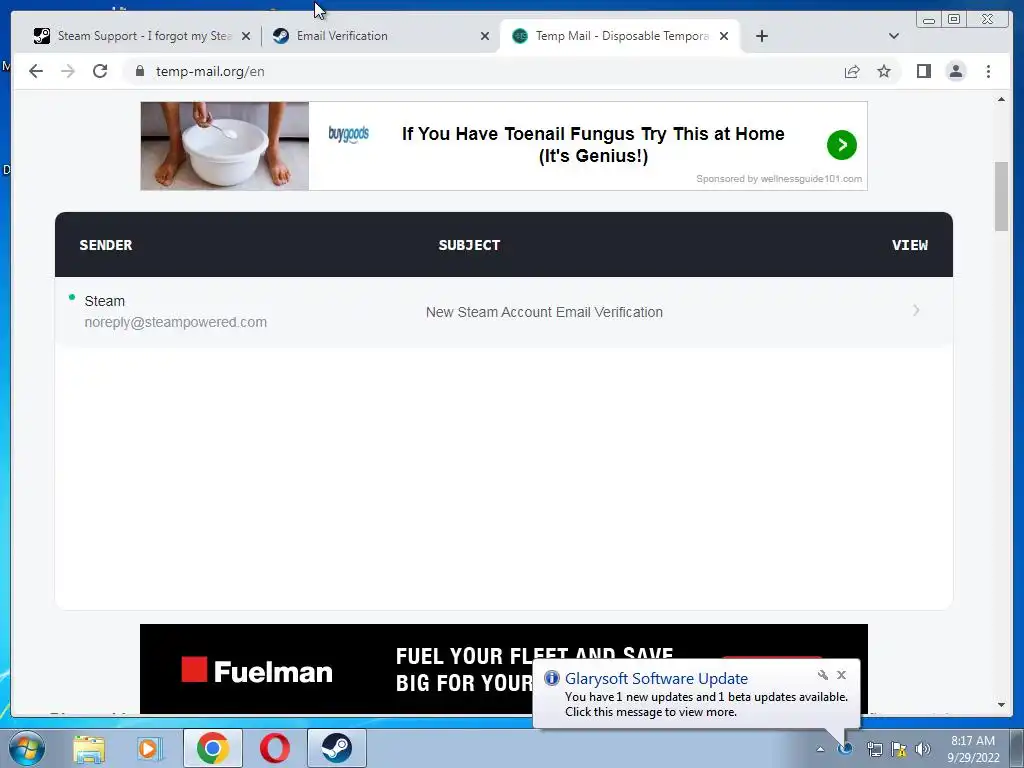The height and width of the screenshot is (768, 1024).
Task: Open Steam from the taskbar
Action: (337, 748)
